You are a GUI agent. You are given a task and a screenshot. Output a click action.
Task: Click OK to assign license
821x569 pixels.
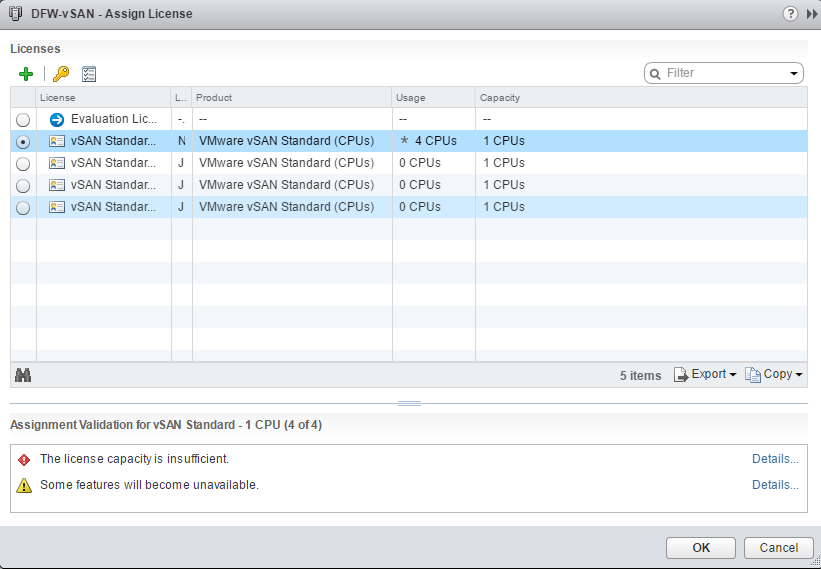coord(701,548)
